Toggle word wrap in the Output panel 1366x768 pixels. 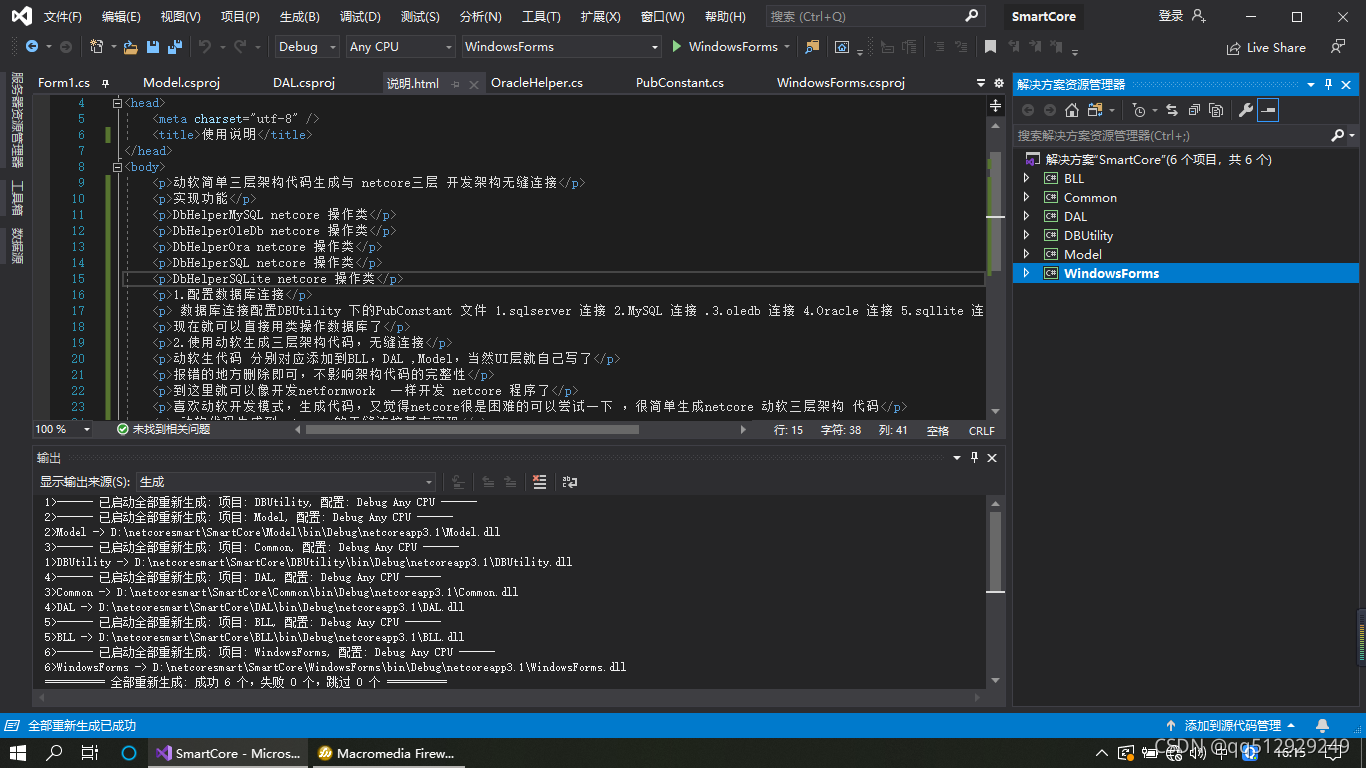pos(570,481)
